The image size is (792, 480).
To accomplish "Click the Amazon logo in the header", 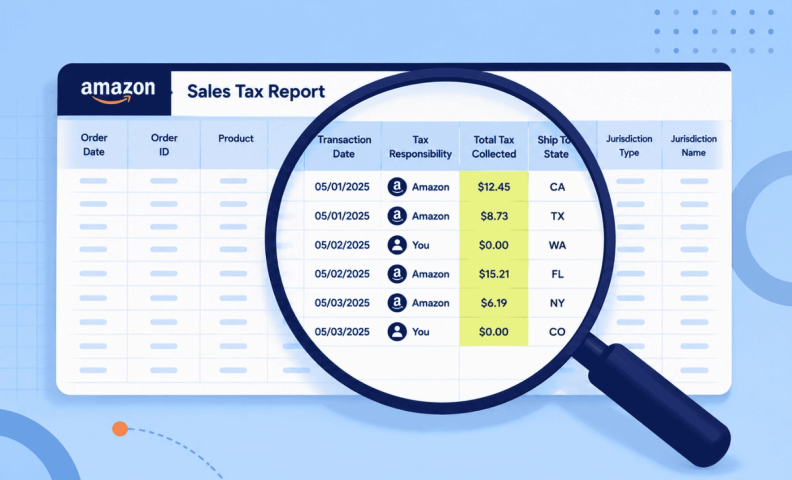I will tap(118, 92).
